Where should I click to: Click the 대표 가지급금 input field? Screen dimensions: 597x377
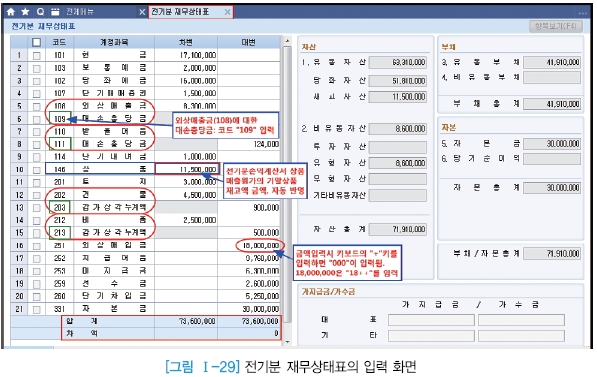coord(431,320)
